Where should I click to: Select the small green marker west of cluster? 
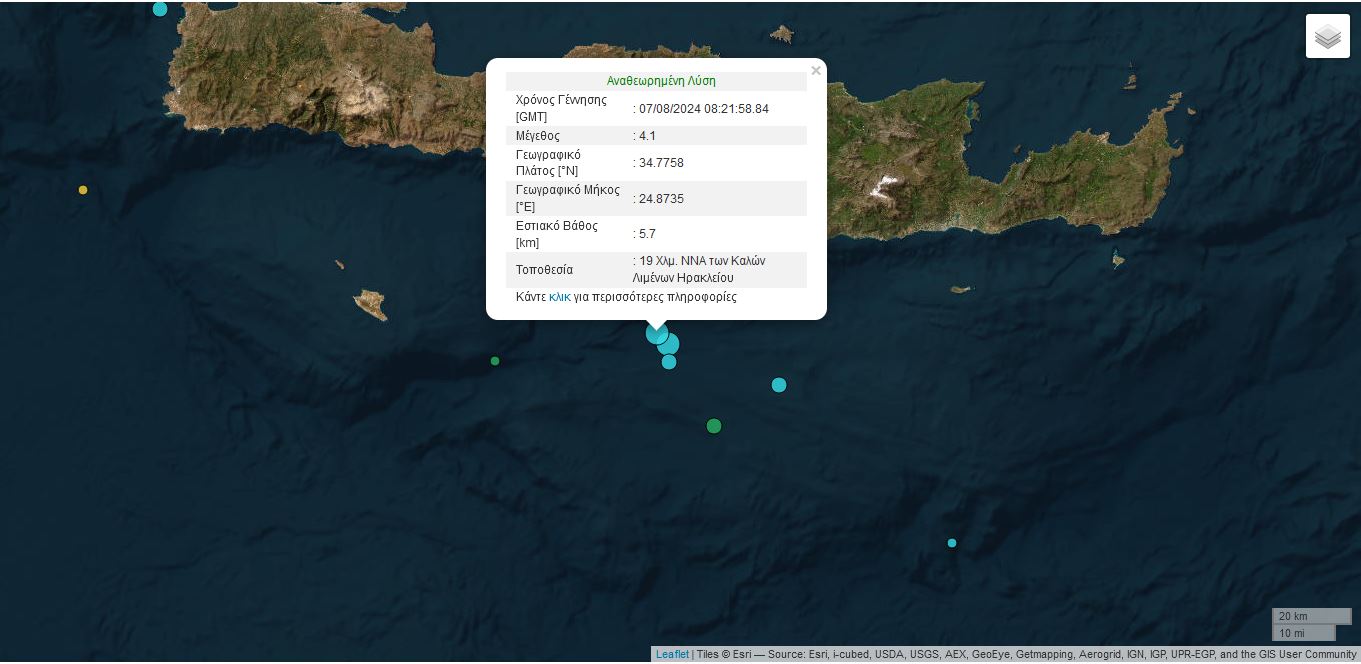click(x=495, y=361)
